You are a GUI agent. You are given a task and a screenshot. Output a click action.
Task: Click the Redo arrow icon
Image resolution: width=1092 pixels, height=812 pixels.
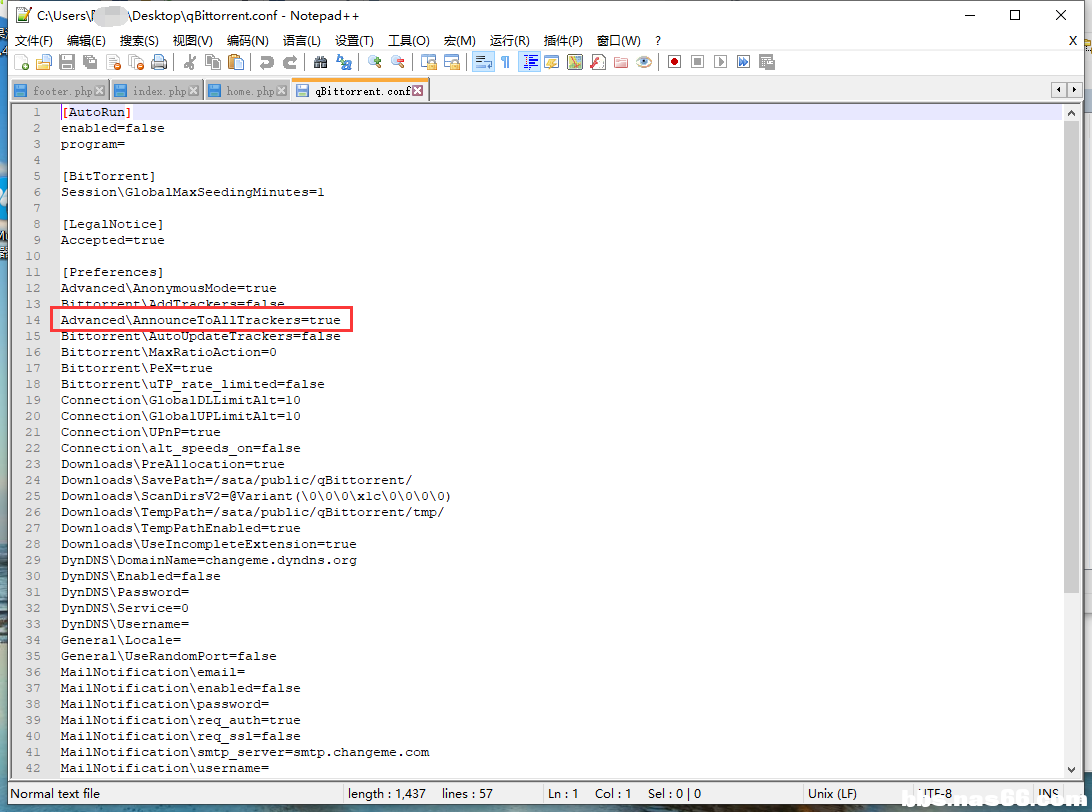tap(290, 63)
